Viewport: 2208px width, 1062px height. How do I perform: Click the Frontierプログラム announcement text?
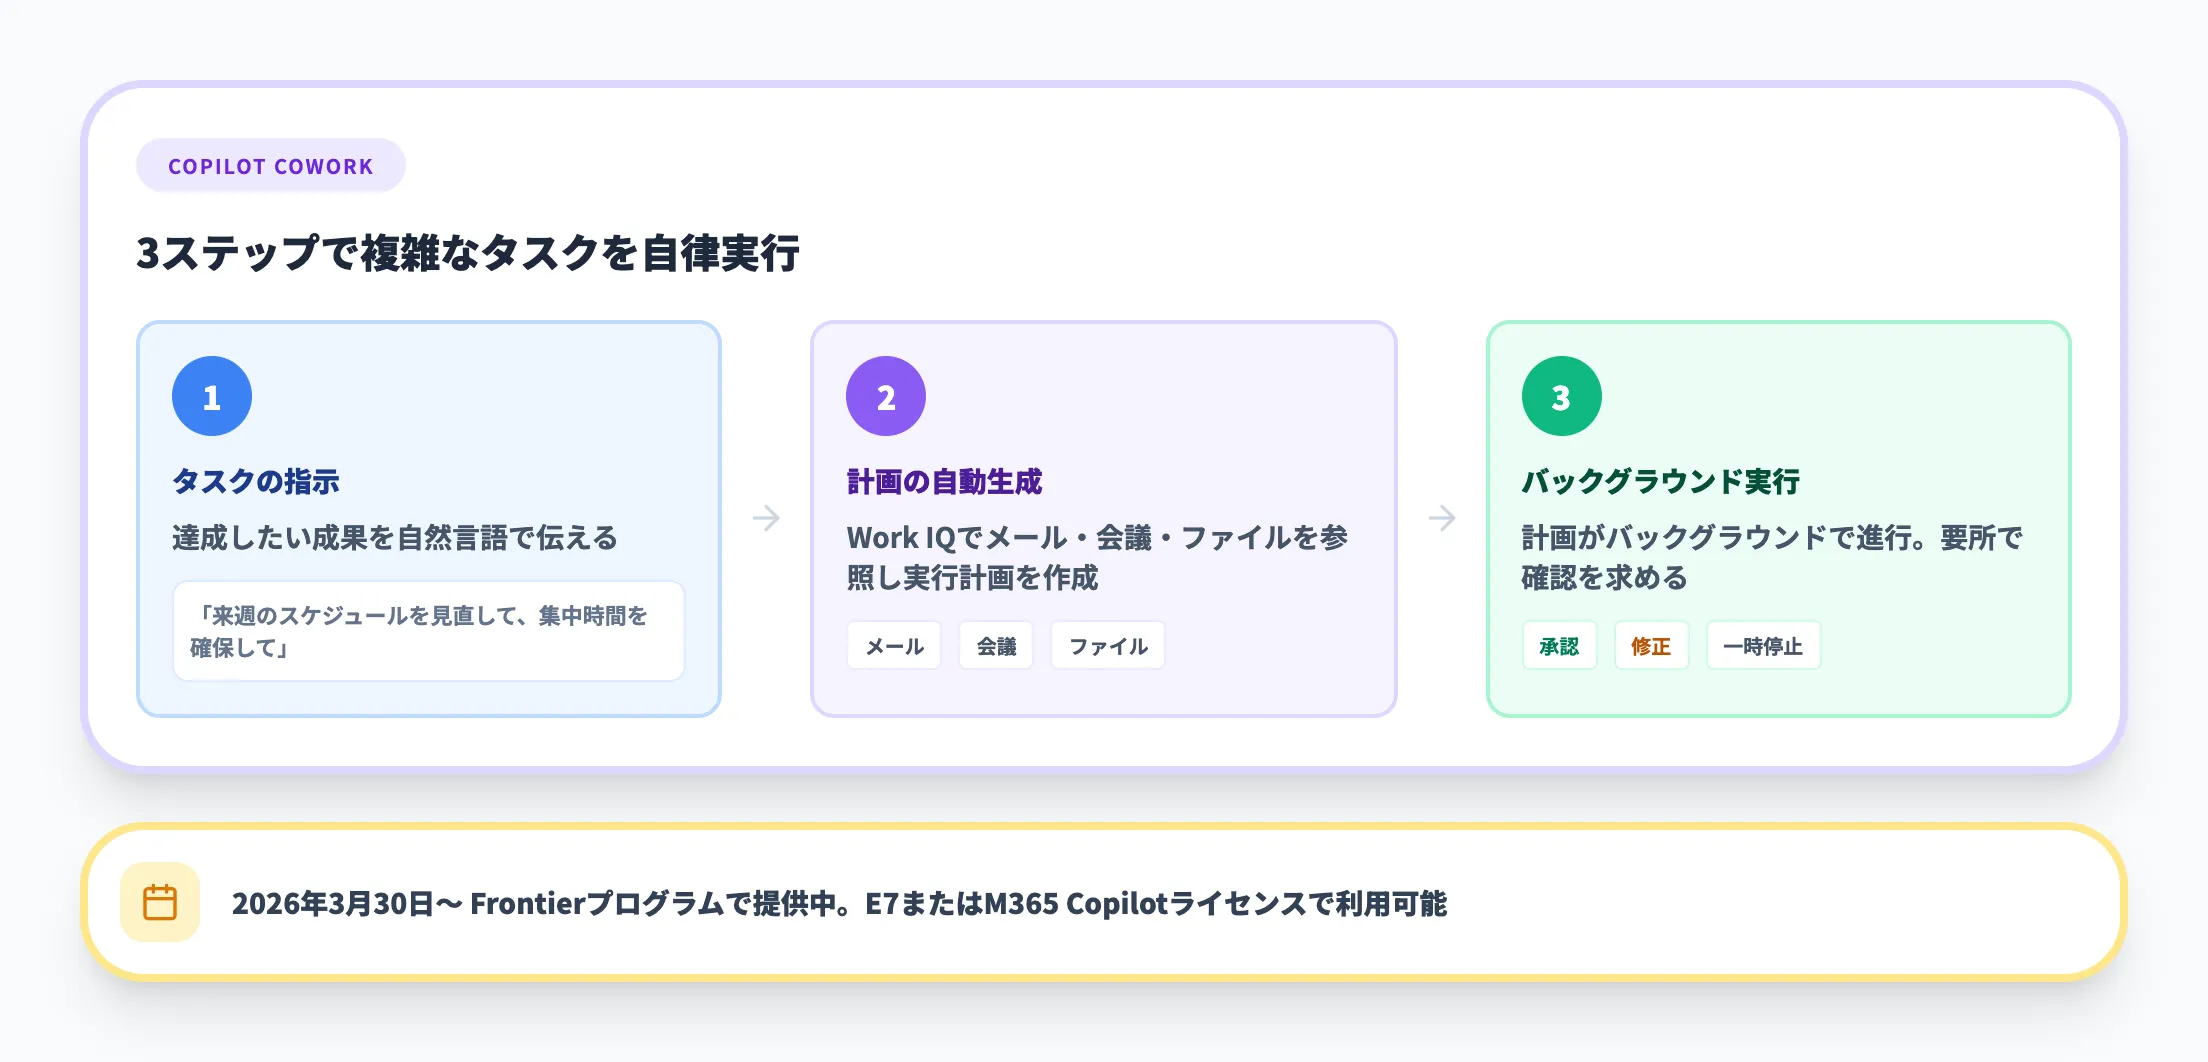coord(840,903)
